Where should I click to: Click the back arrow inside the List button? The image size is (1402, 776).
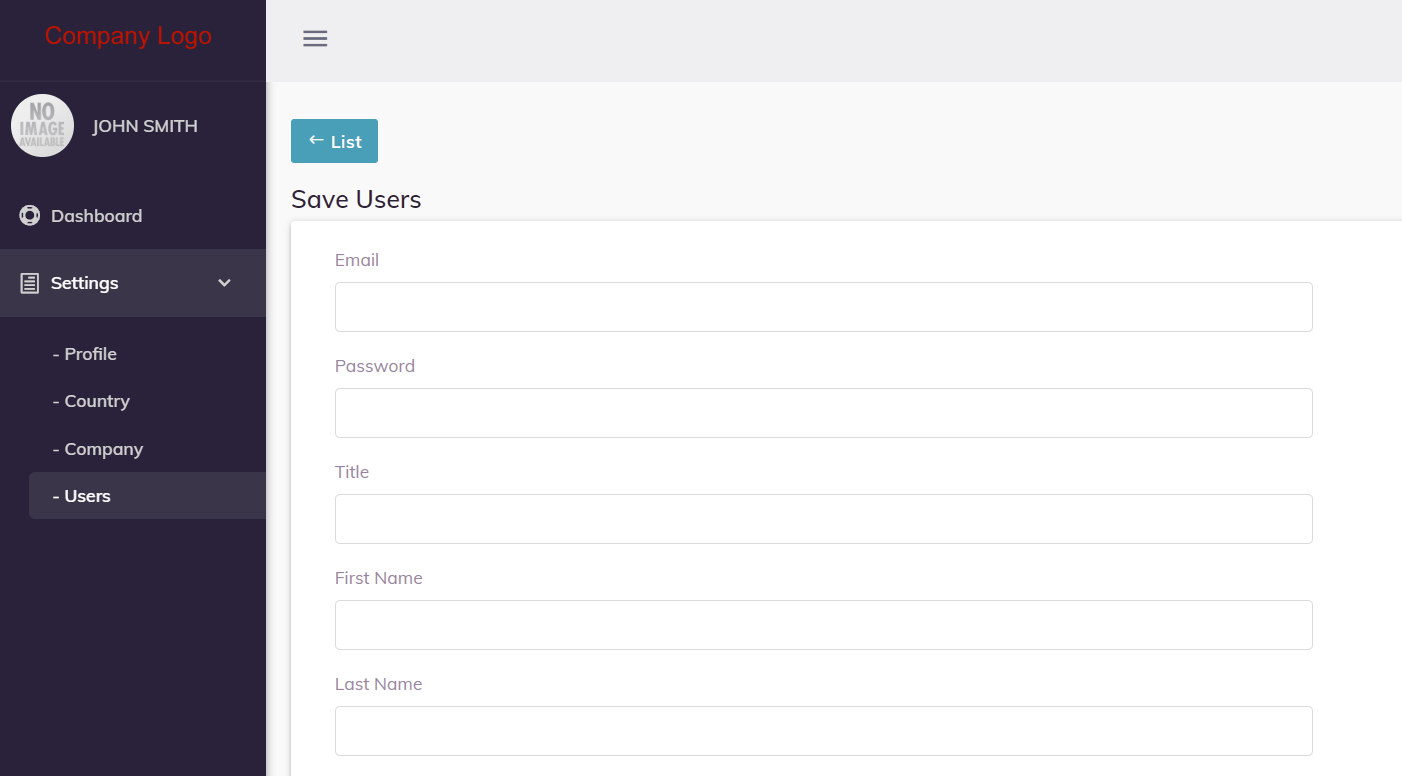316,140
